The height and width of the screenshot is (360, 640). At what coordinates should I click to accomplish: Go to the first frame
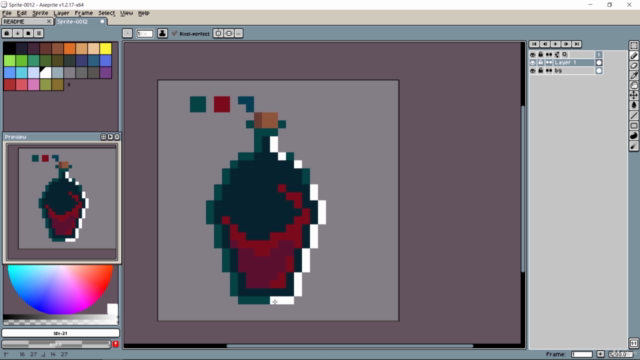coord(534,44)
